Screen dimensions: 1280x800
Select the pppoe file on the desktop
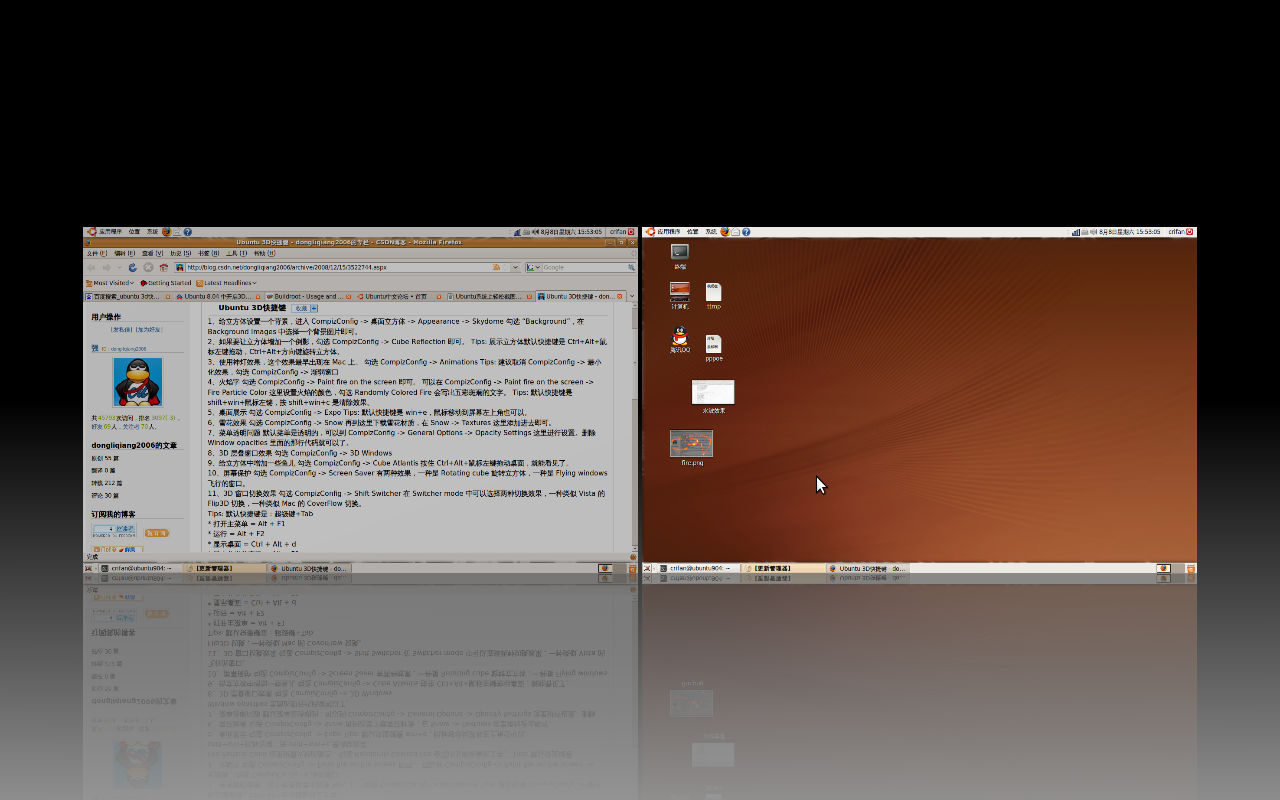(713, 348)
